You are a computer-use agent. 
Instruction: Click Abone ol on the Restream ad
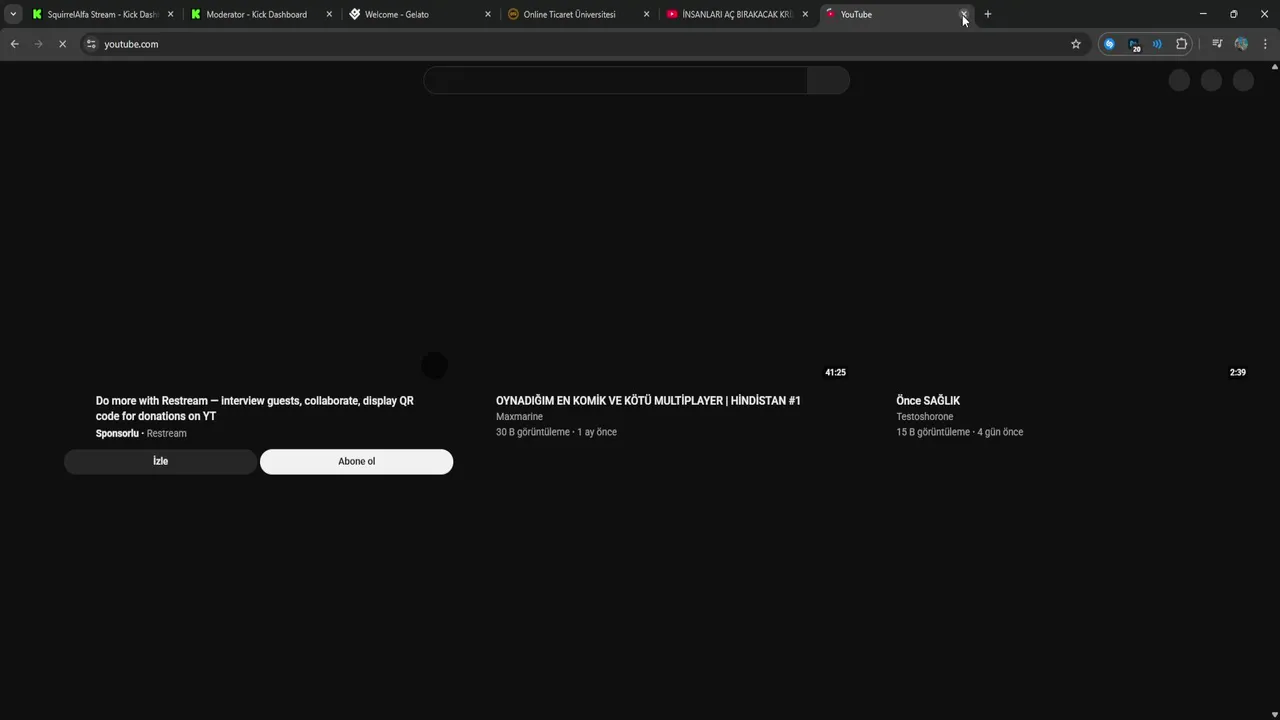click(356, 461)
